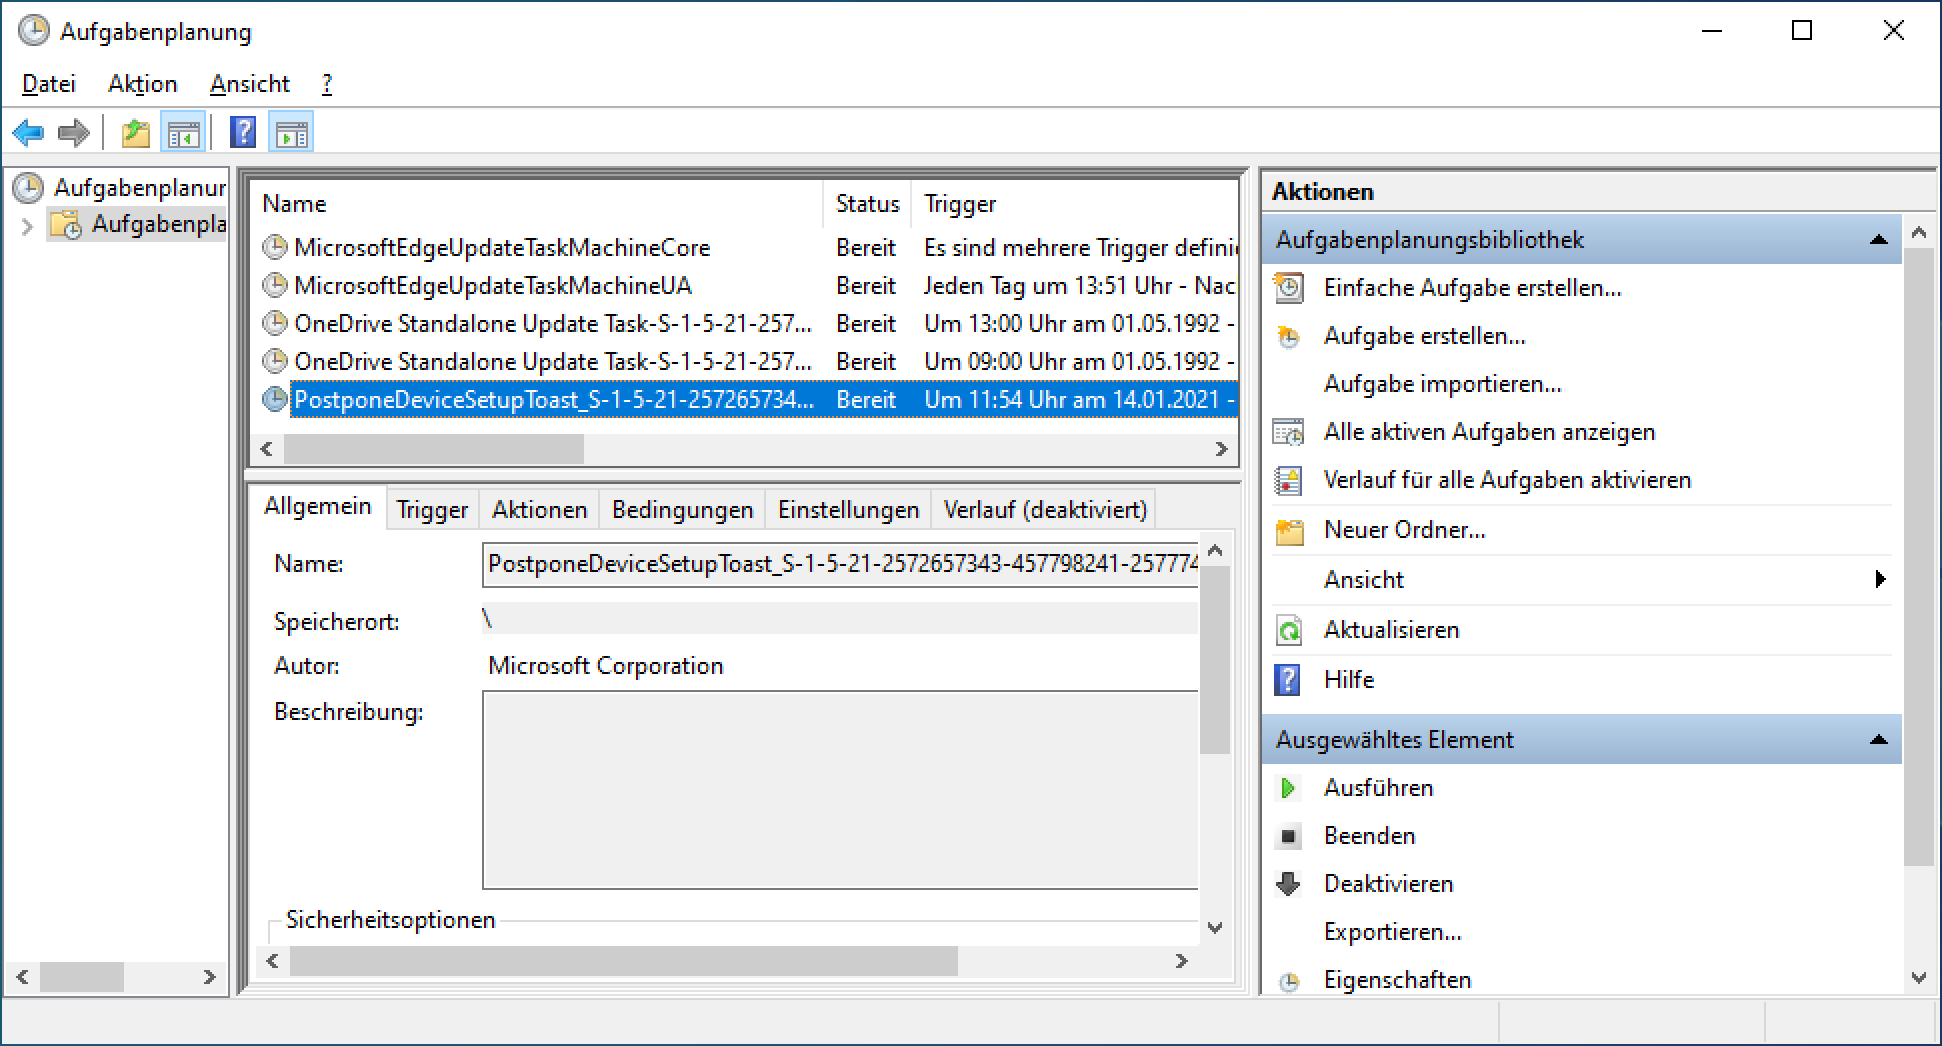Viewport: 1942px width, 1046px height.
Task: Collapse the Aufgabenplanungsbibliothek actions section
Action: click(1878, 240)
